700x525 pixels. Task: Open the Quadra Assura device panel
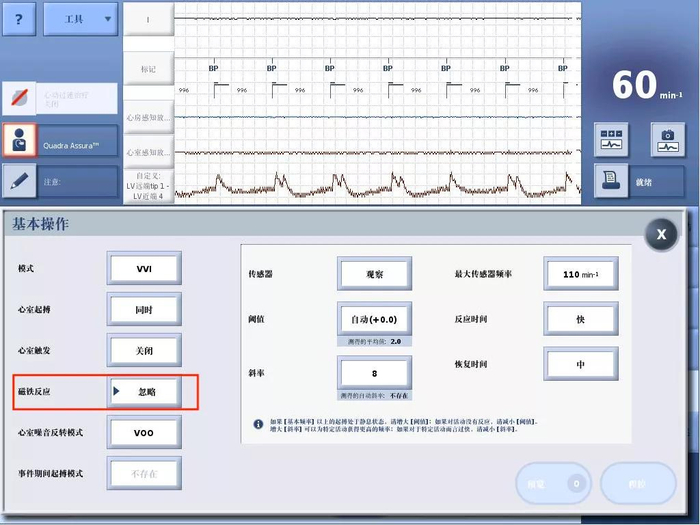click(77, 141)
